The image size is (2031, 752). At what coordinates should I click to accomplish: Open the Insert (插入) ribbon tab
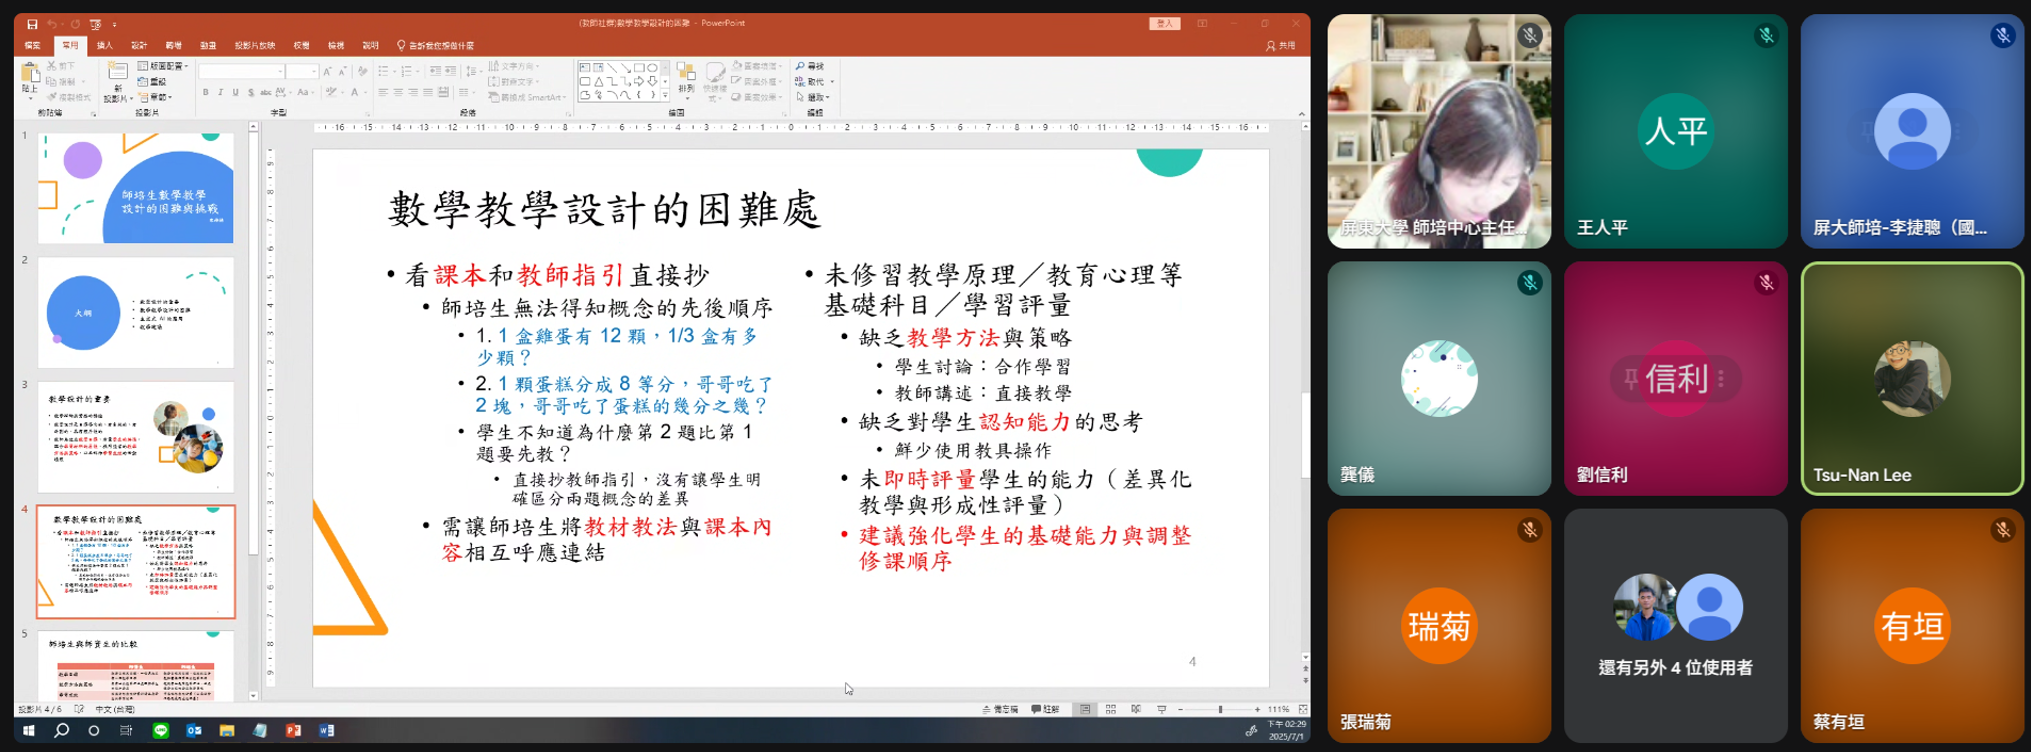coord(104,45)
